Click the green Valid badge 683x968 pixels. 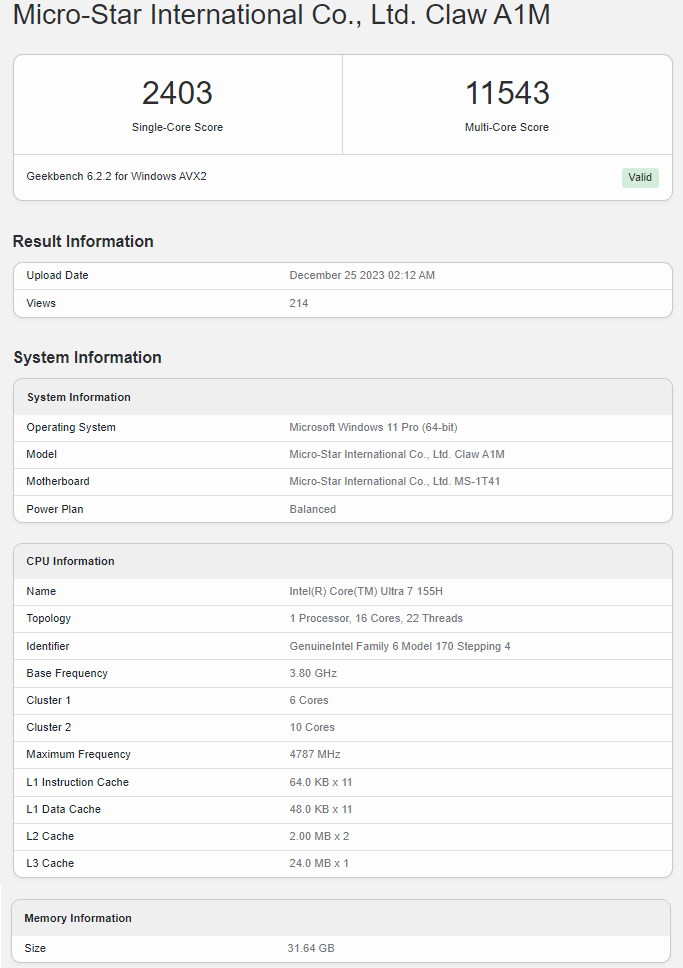tap(640, 177)
